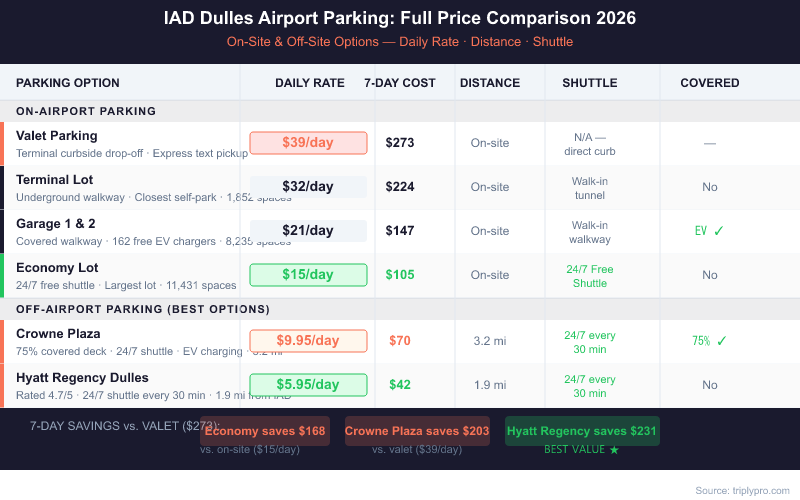Click the Shuttle column header
The image size is (800, 500).
click(590, 83)
